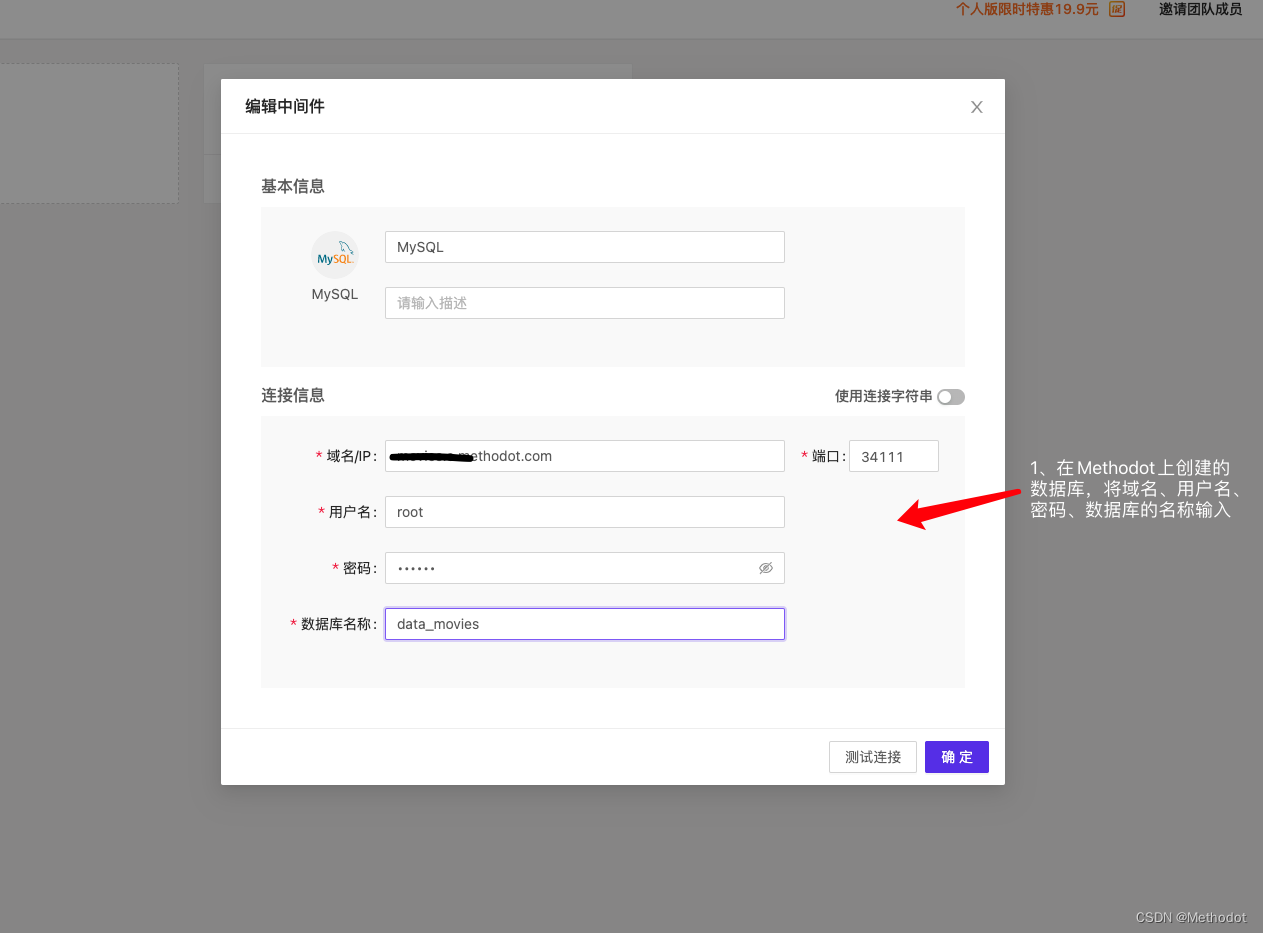The height and width of the screenshot is (933, 1263).
Task: Confirm with the 确定 button
Action: [957, 757]
